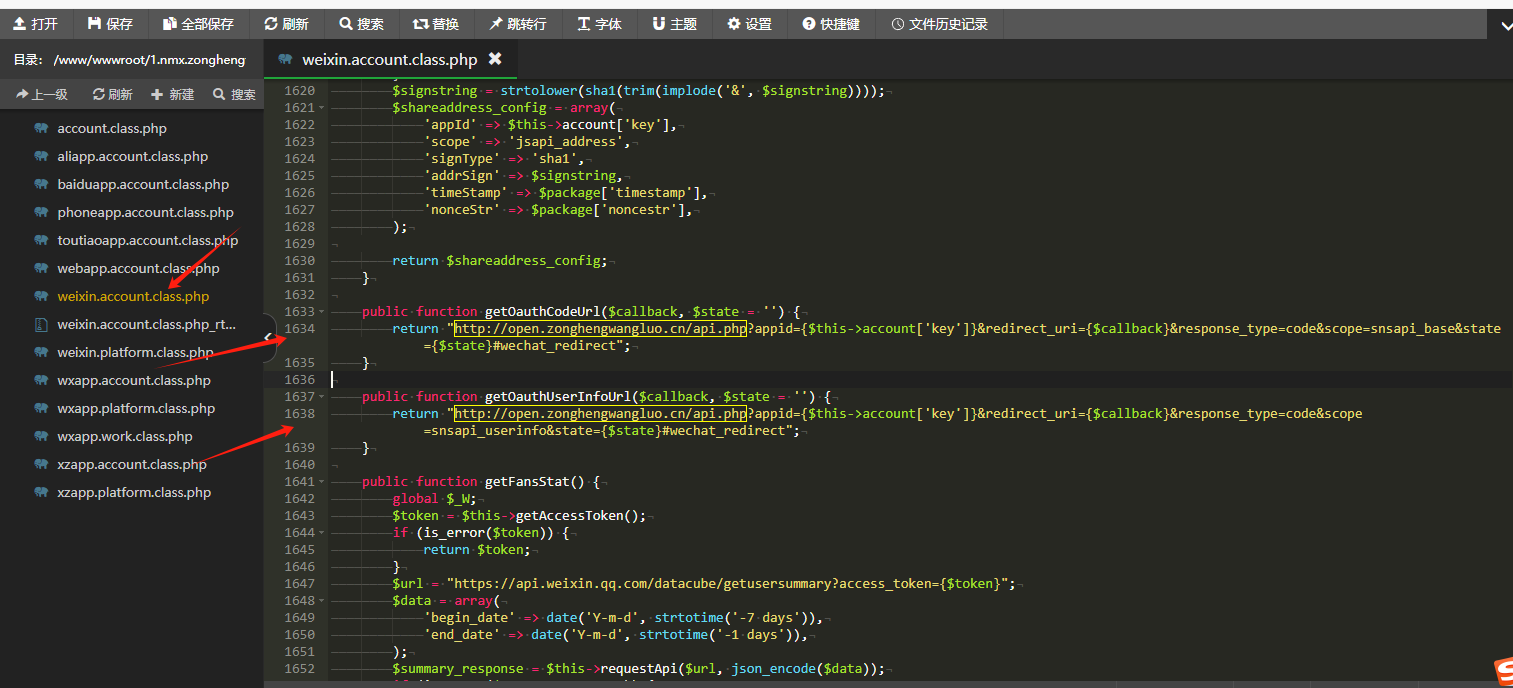Image resolution: width=1513 pixels, height=688 pixels.
Task: Fold the $data array at line 1648
Action: pos(321,601)
